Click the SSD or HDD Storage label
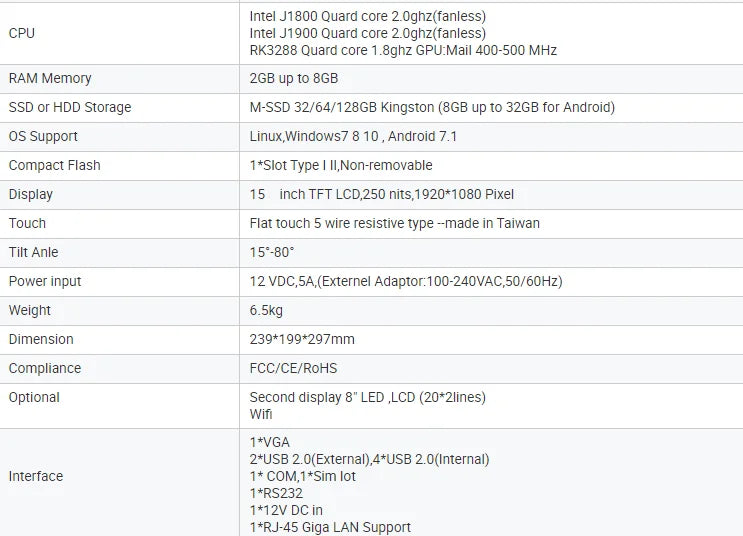Screen dimensions: 743x536 tap(70, 107)
